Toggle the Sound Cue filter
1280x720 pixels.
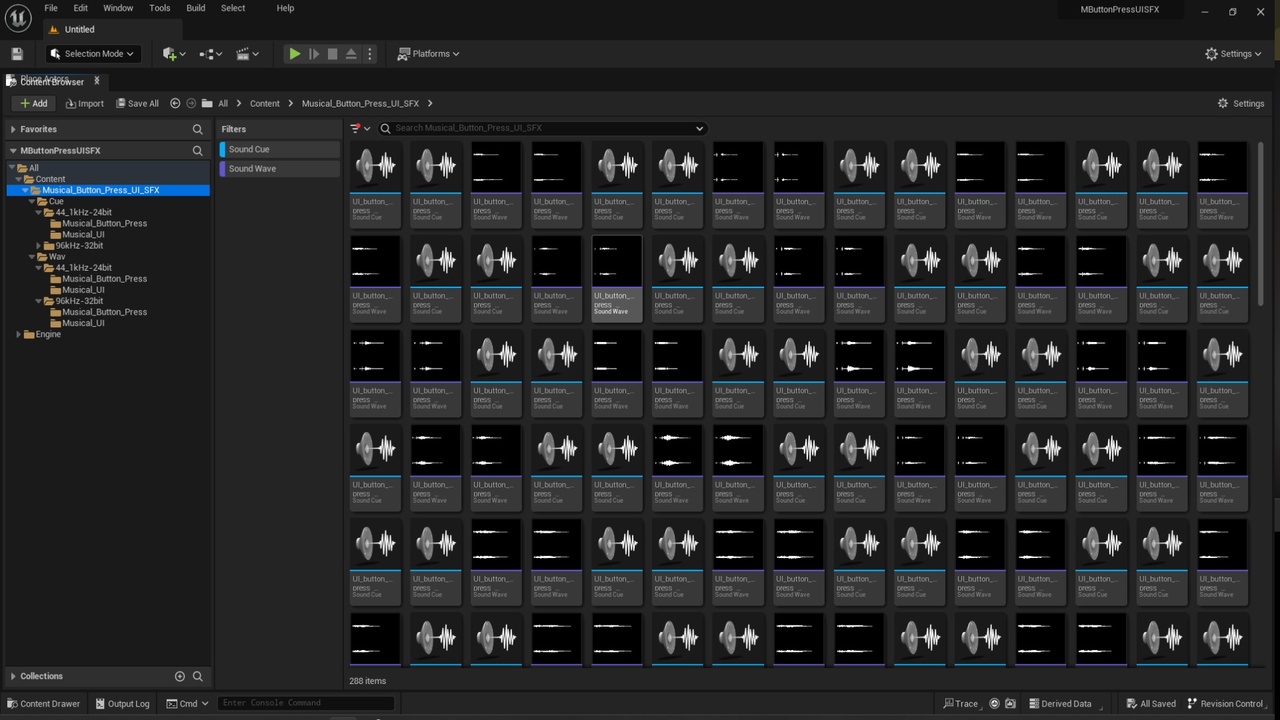coord(279,149)
